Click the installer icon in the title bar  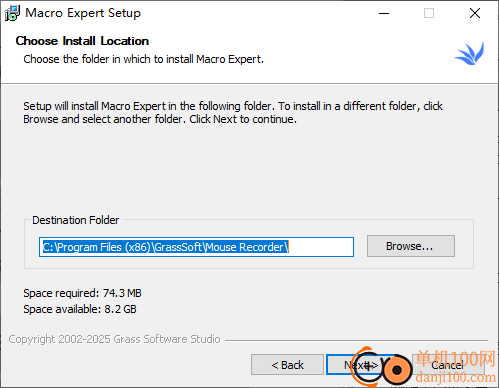pyautogui.click(x=12, y=13)
